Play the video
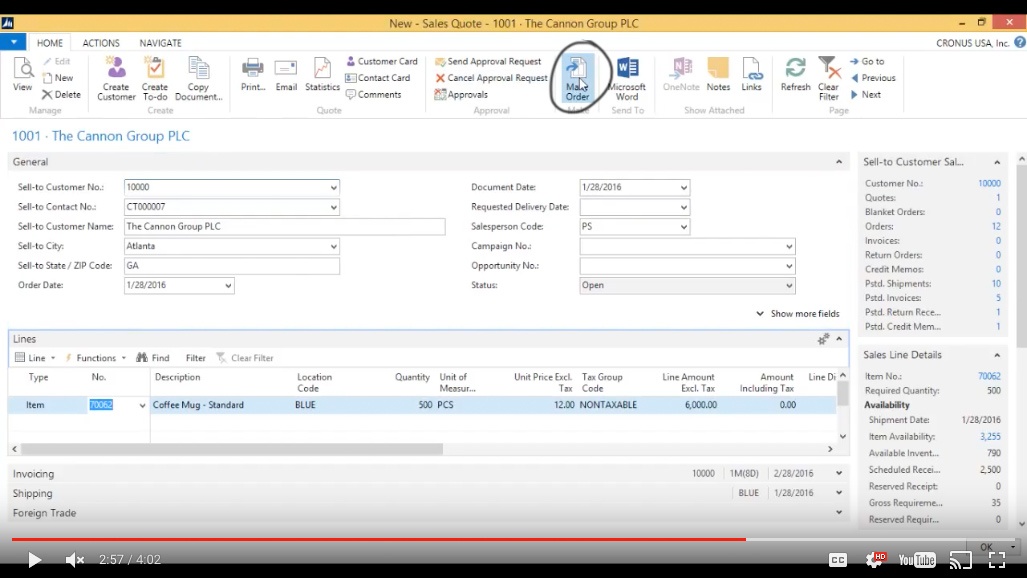Screen dimensions: 1027x578 tap(34, 560)
